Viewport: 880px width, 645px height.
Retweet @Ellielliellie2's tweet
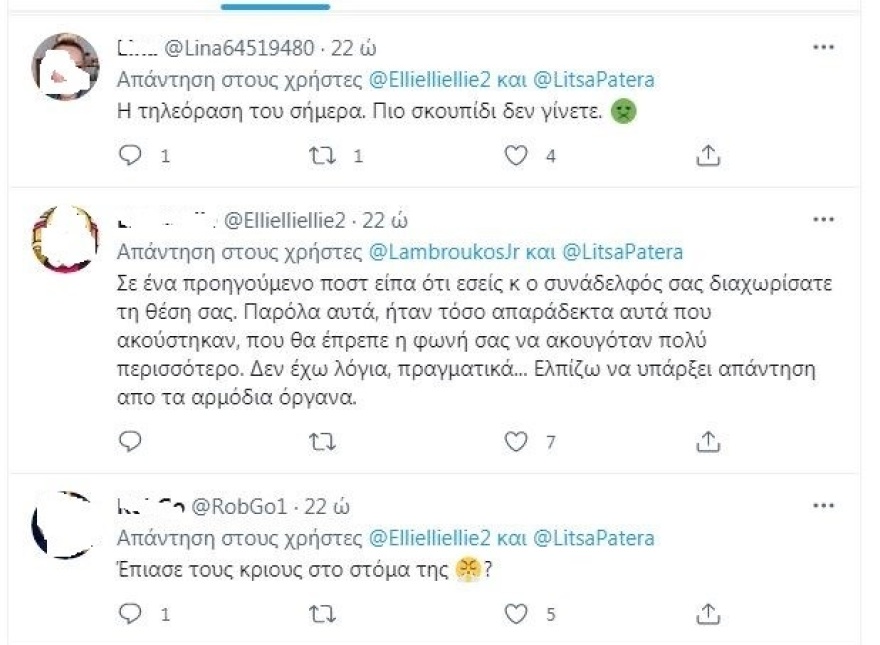coord(320,440)
